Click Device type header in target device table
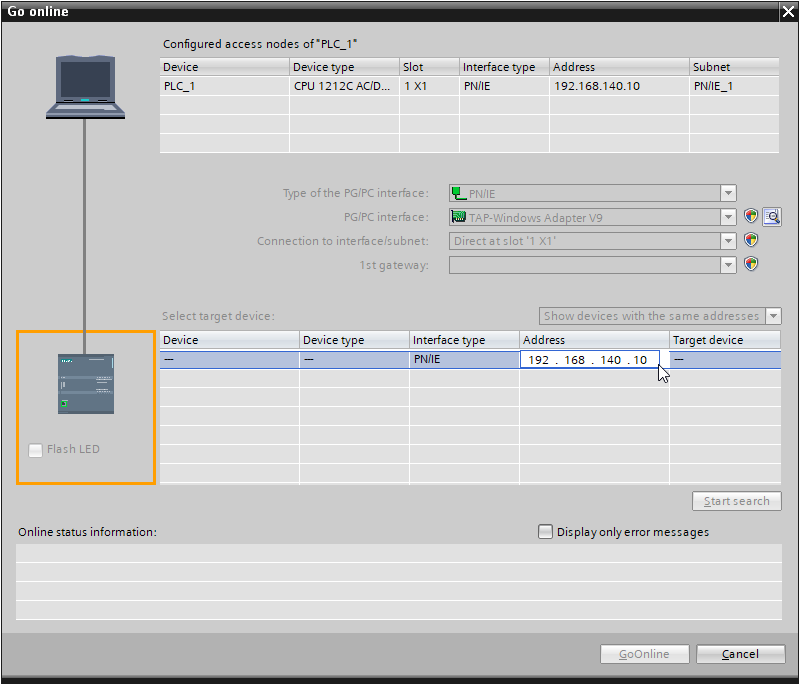Image resolution: width=800 pixels, height=685 pixels. pos(354,340)
